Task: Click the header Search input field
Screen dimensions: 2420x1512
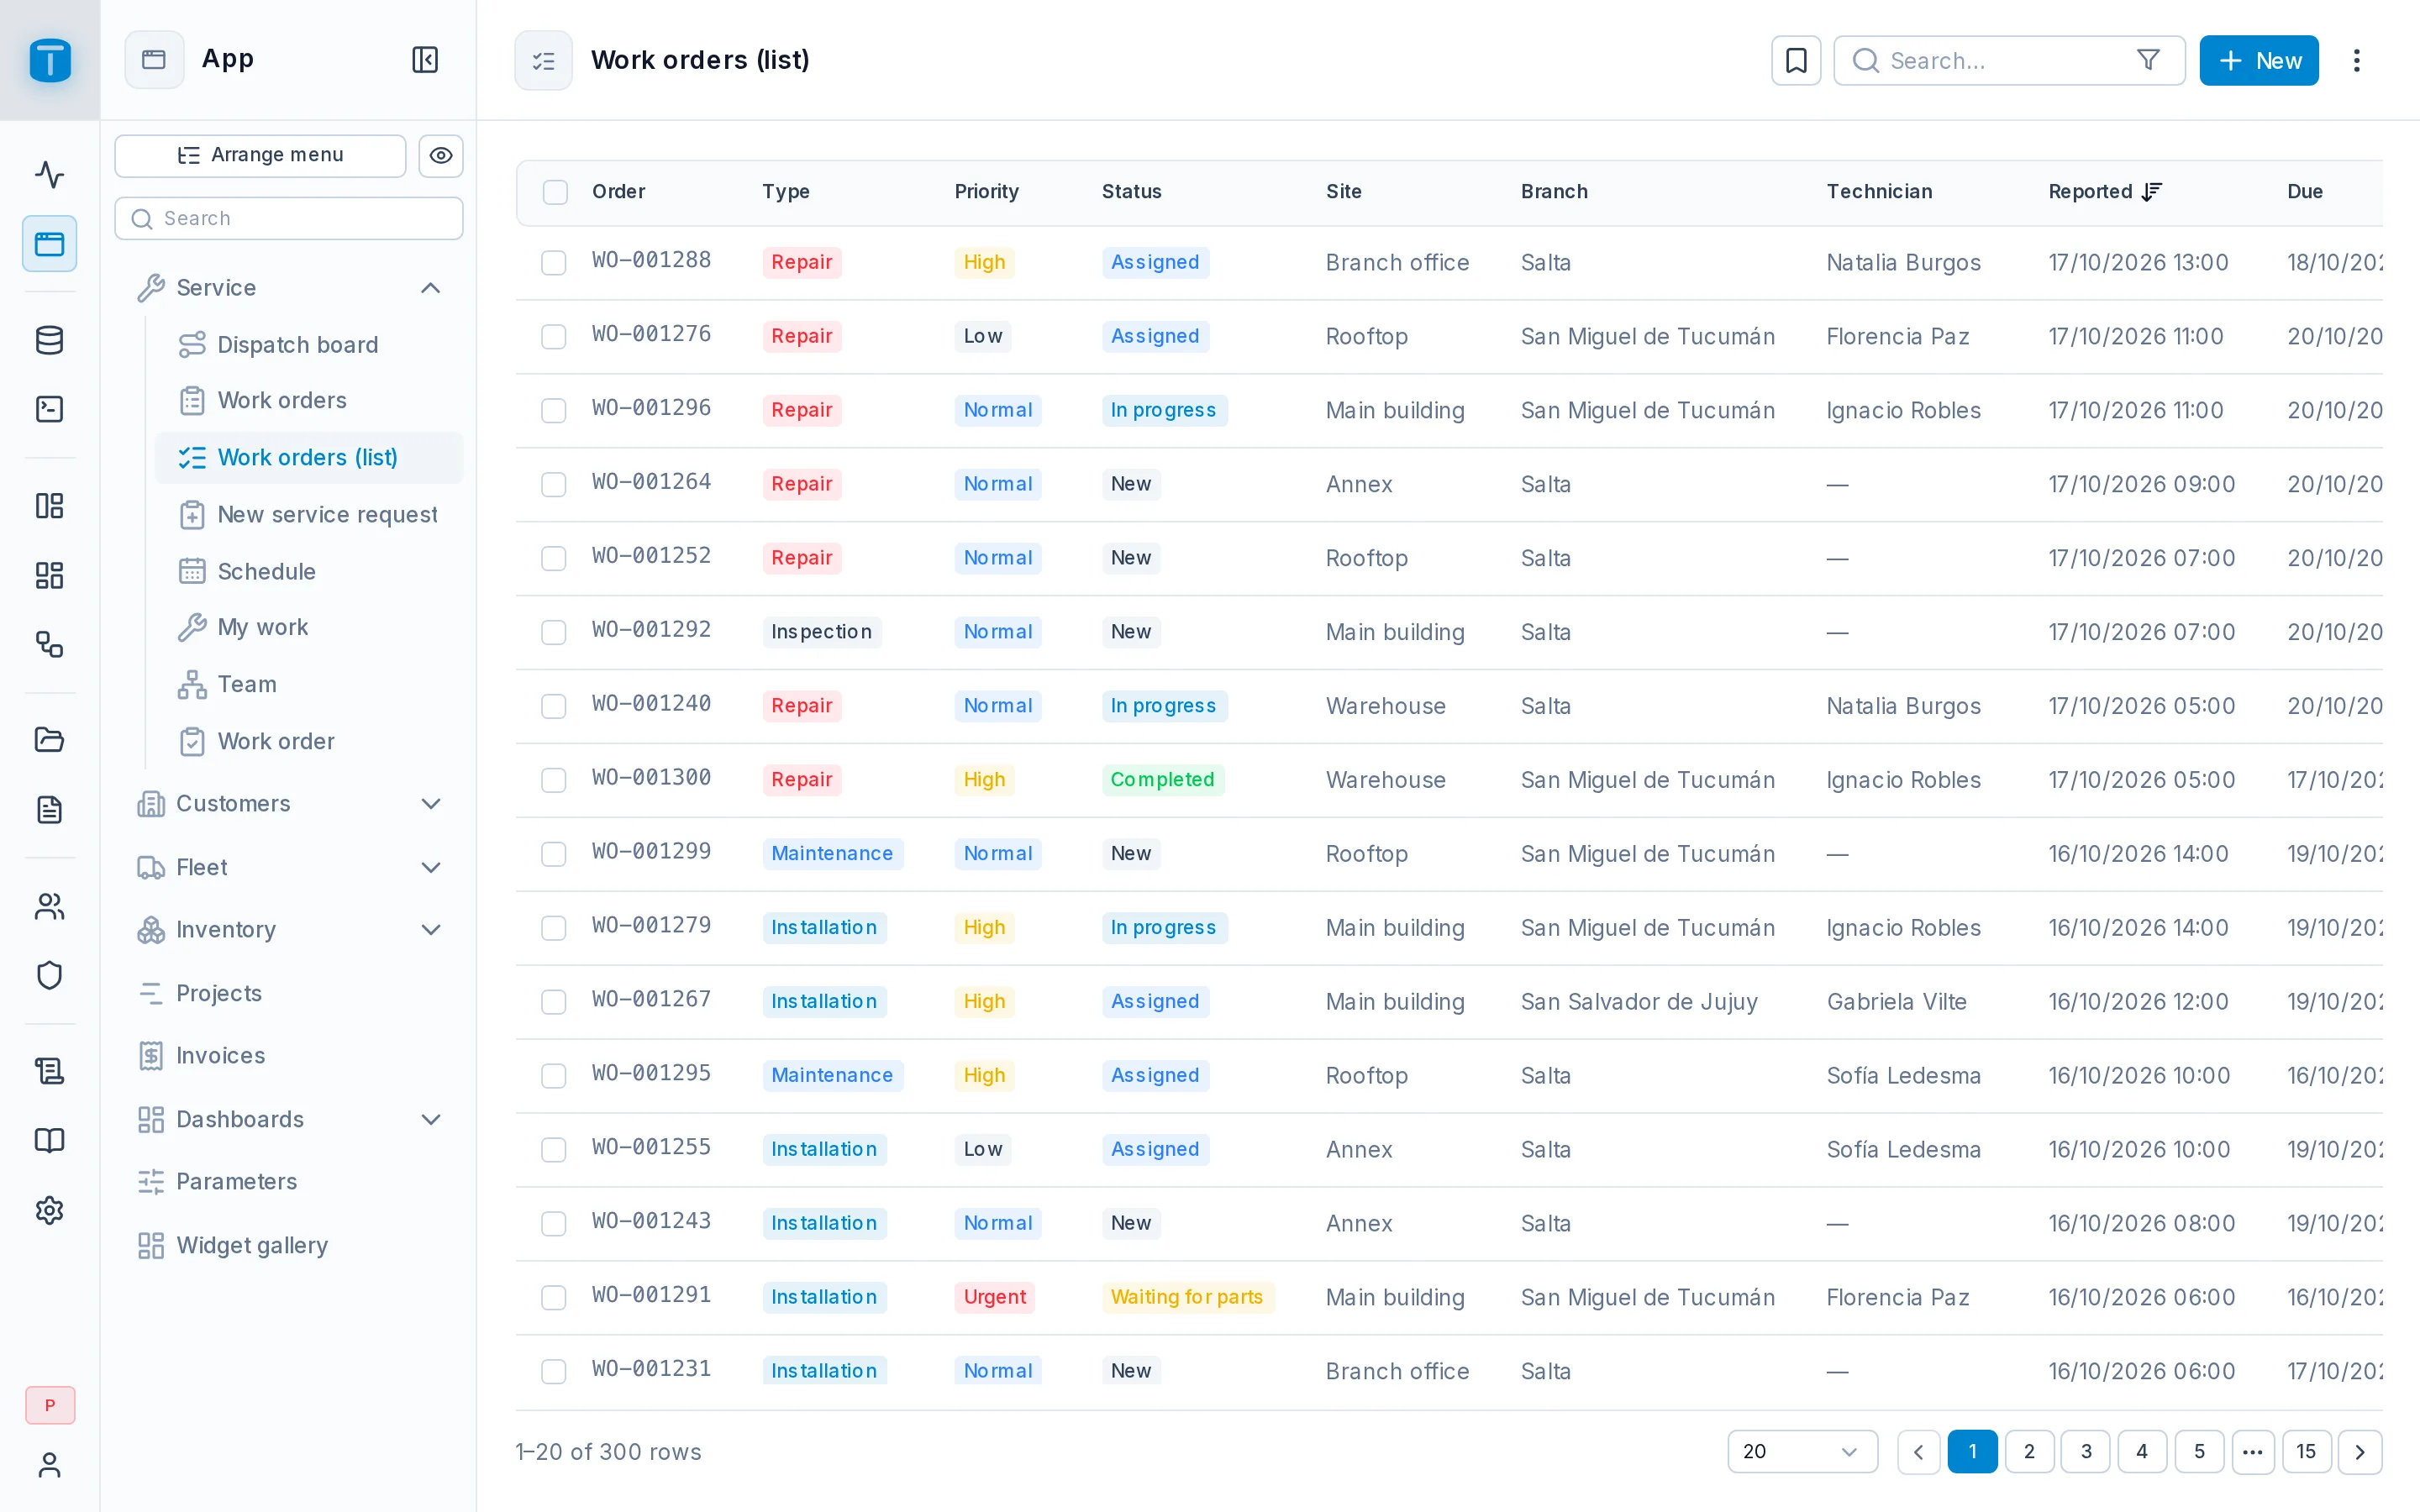Action: 2008,60
